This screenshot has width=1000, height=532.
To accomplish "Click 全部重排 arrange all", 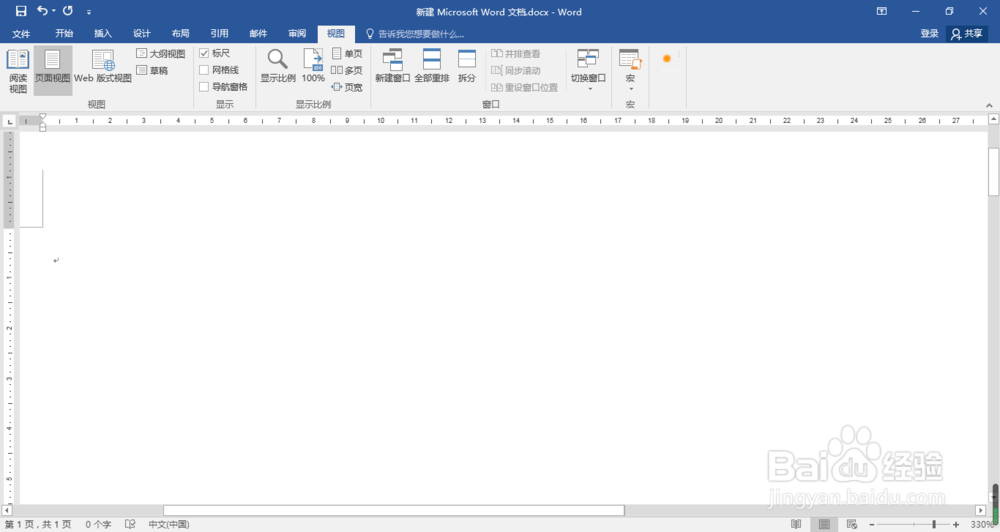I will (x=432, y=66).
